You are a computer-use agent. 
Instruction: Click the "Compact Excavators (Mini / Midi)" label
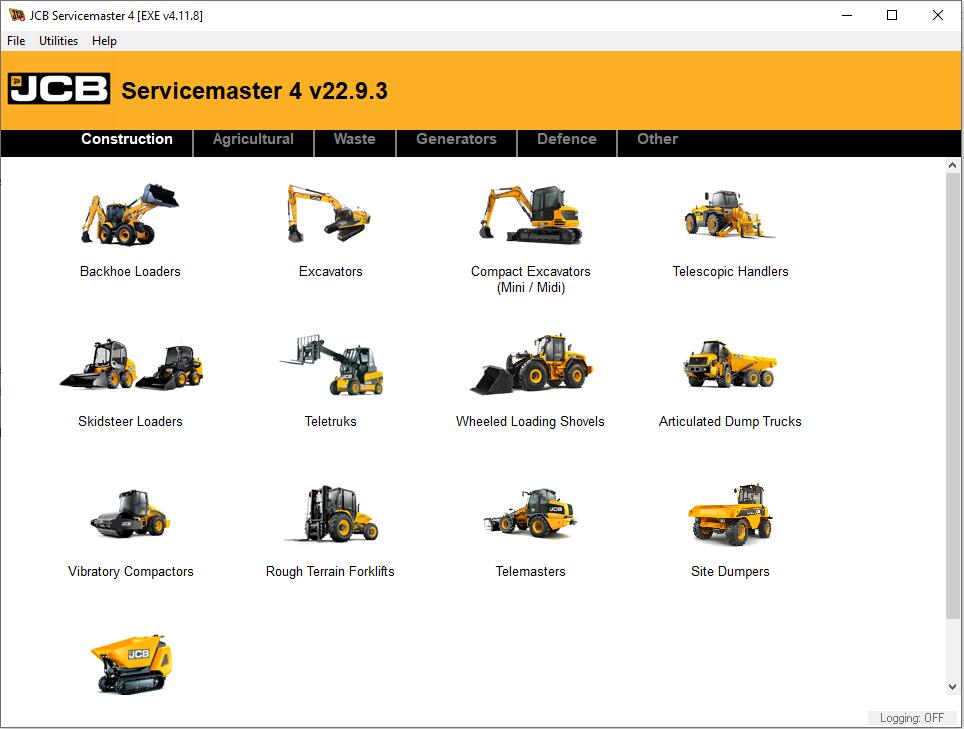[531, 279]
